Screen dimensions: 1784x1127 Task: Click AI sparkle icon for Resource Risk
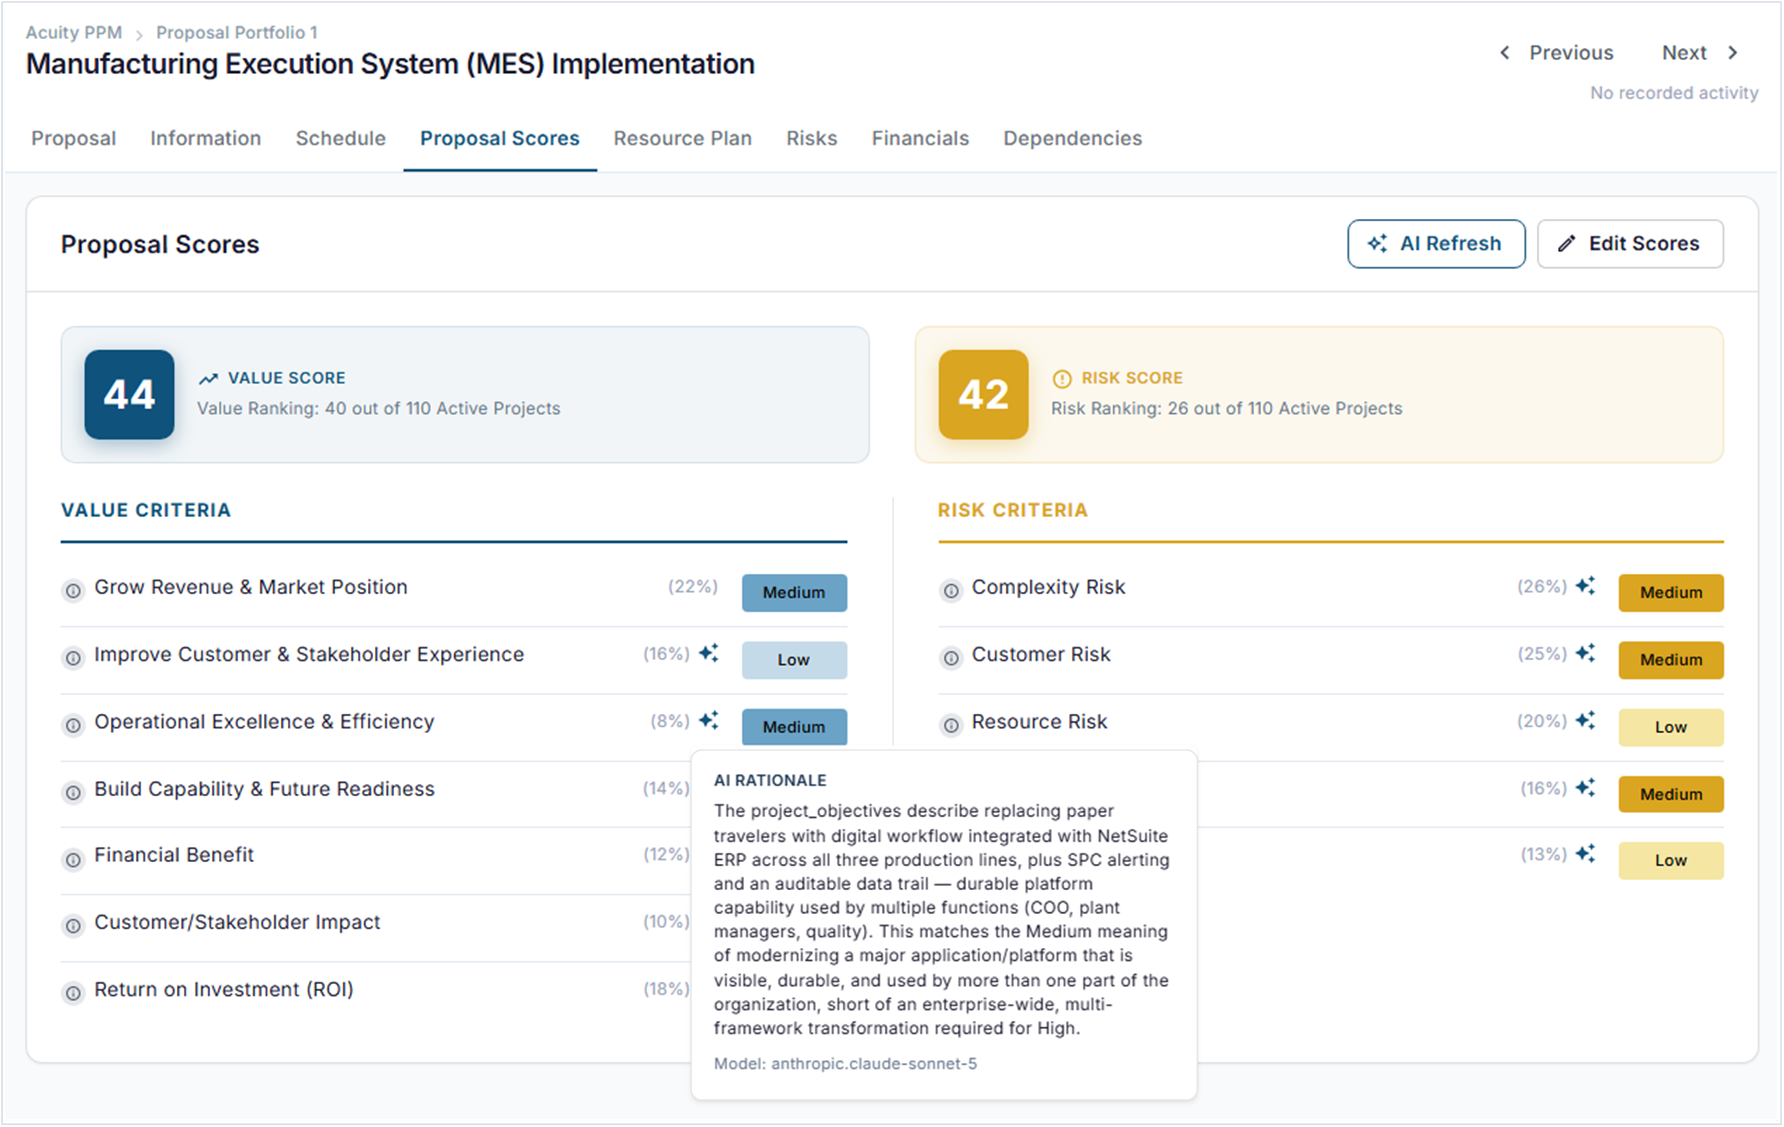[1586, 720]
